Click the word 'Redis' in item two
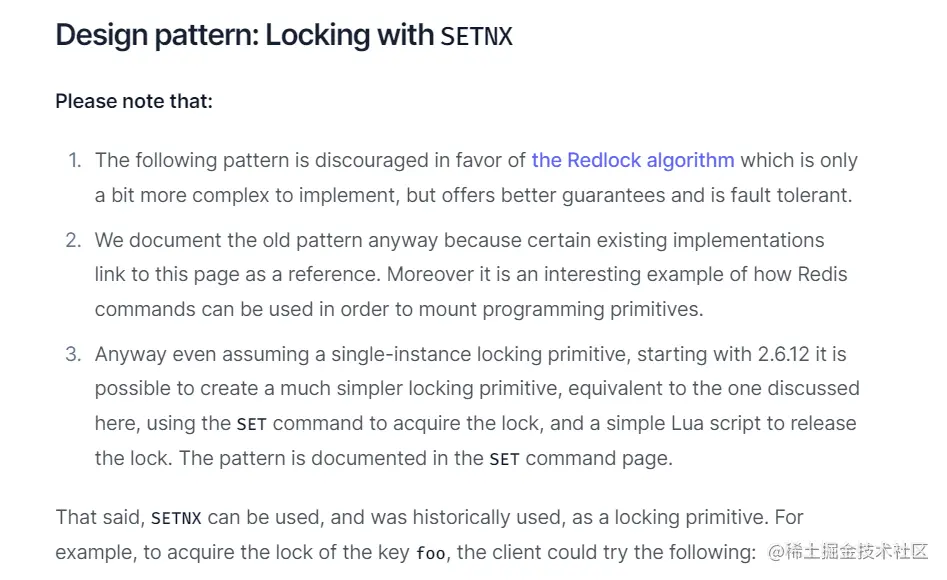This screenshot has width=947, height=580. coord(820,274)
